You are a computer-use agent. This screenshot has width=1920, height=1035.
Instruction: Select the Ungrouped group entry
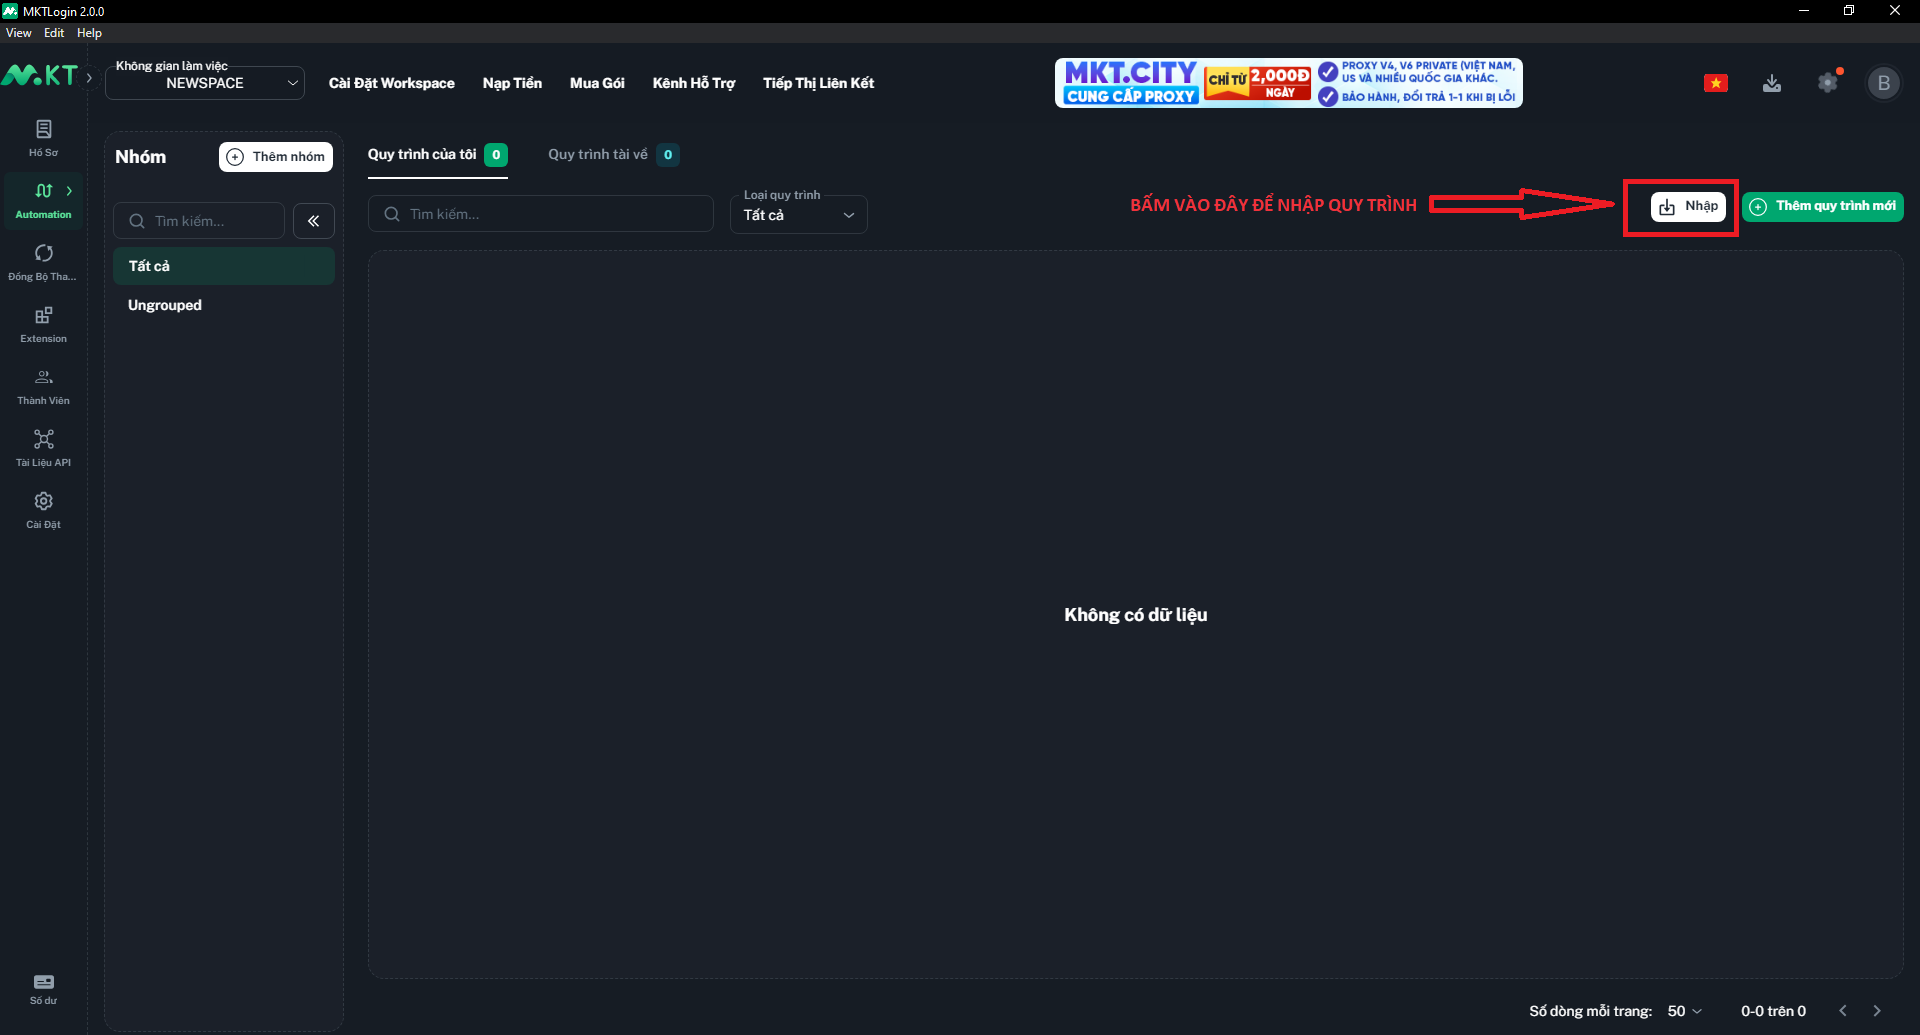coord(164,305)
